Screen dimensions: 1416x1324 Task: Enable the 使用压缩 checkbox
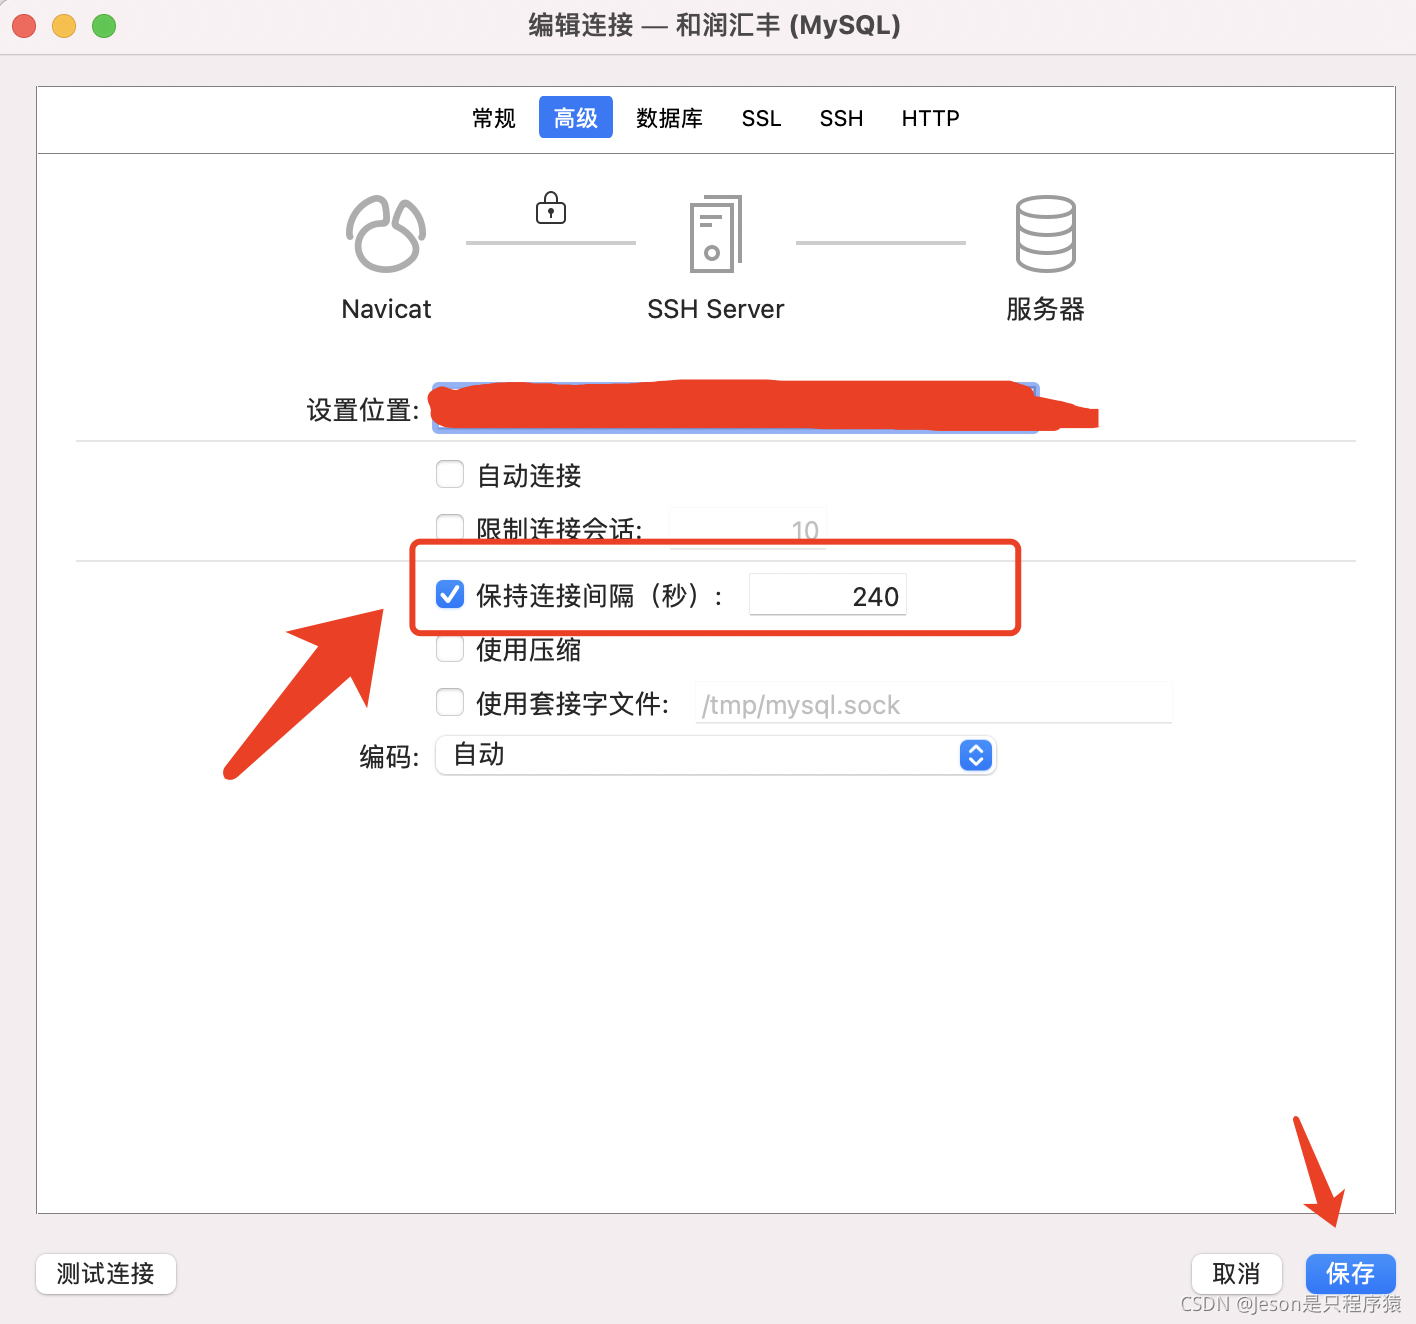pyautogui.click(x=450, y=649)
